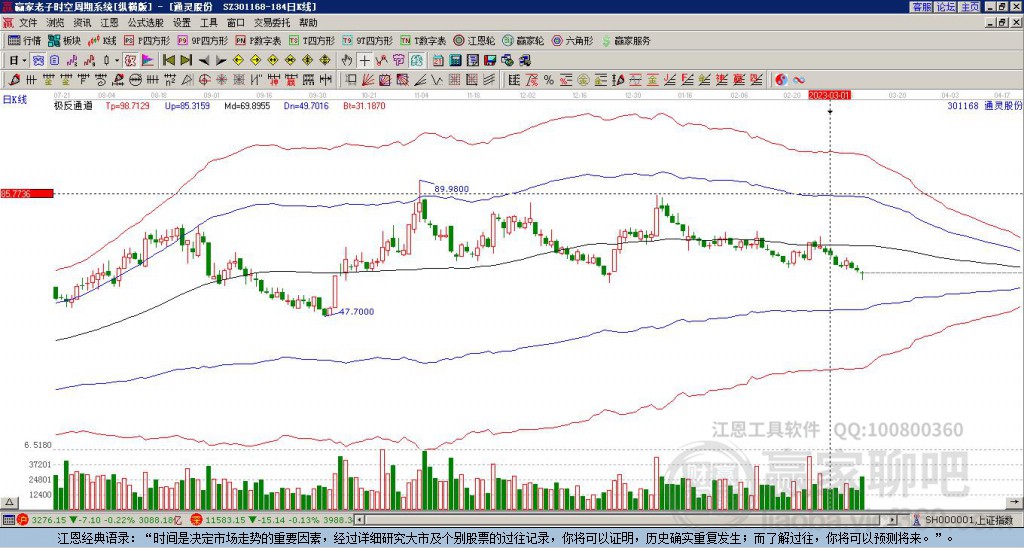Select the hand pan tool
This screenshot has width=1024, height=548.
tap(347, 61)
